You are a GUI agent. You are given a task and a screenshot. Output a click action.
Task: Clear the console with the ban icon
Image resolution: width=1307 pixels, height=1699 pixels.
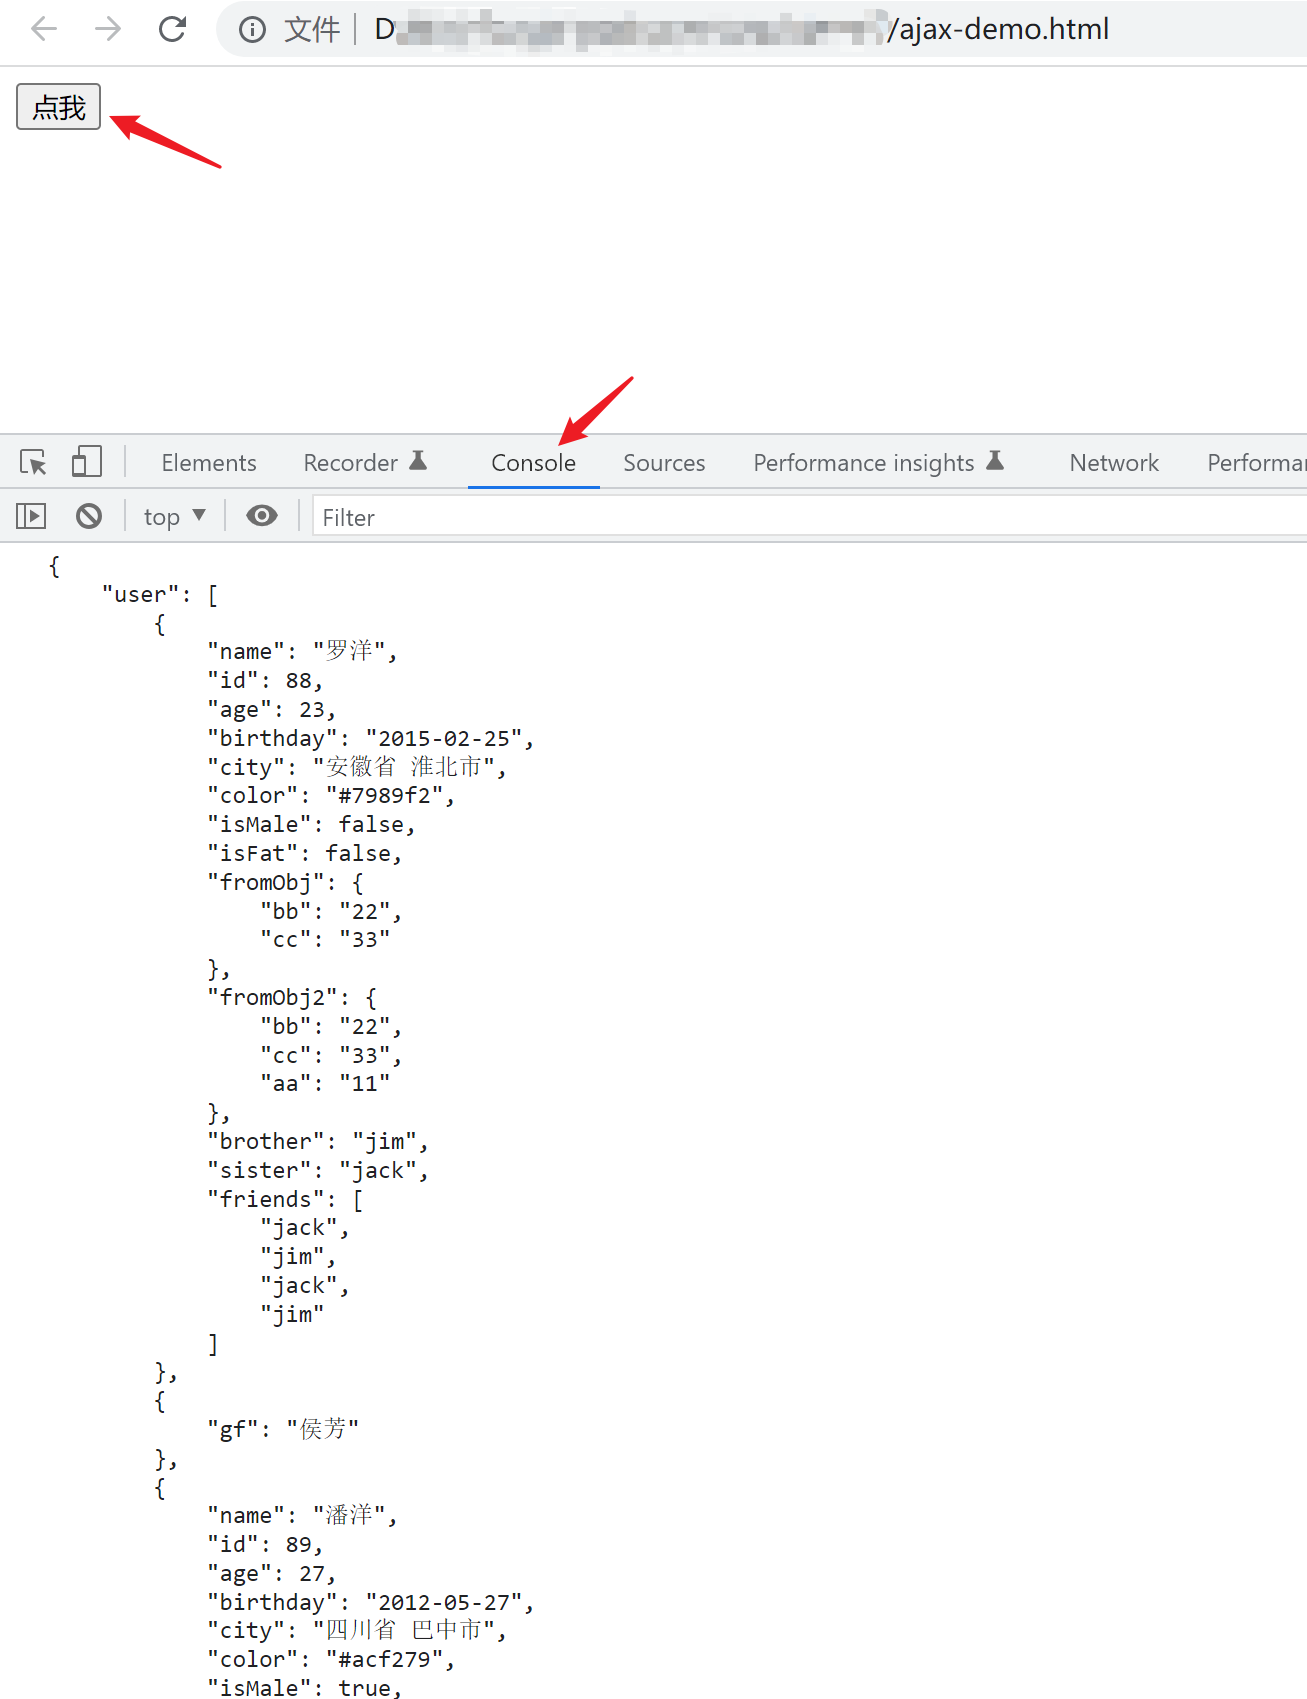[89, 516]
